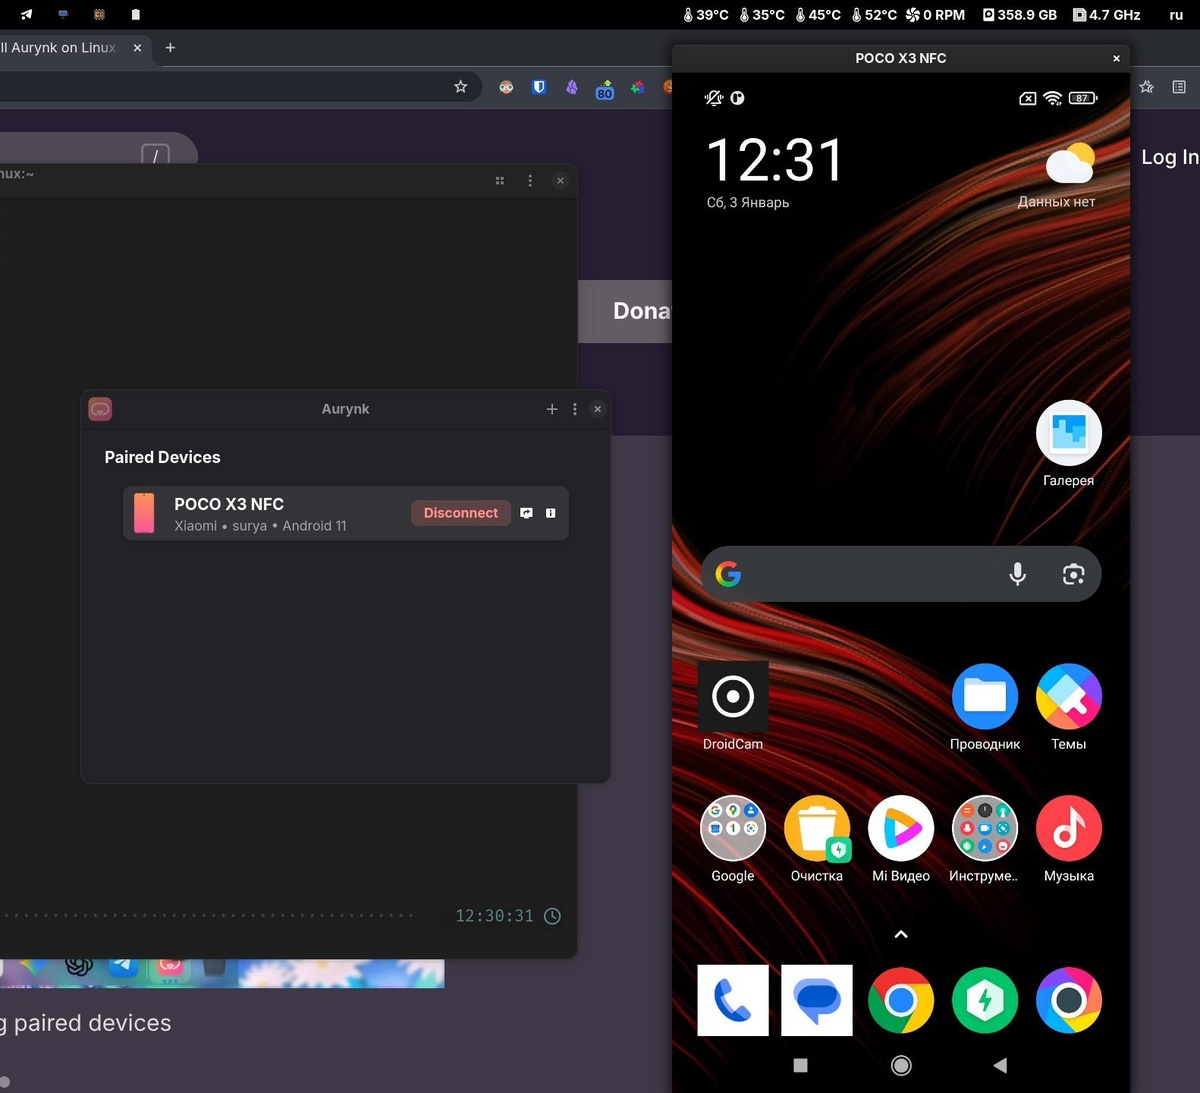Switch the ru keyboard layout indicator
Image resolution: width=1200 pixels, height=1093 pixels.
(1176, 15)
